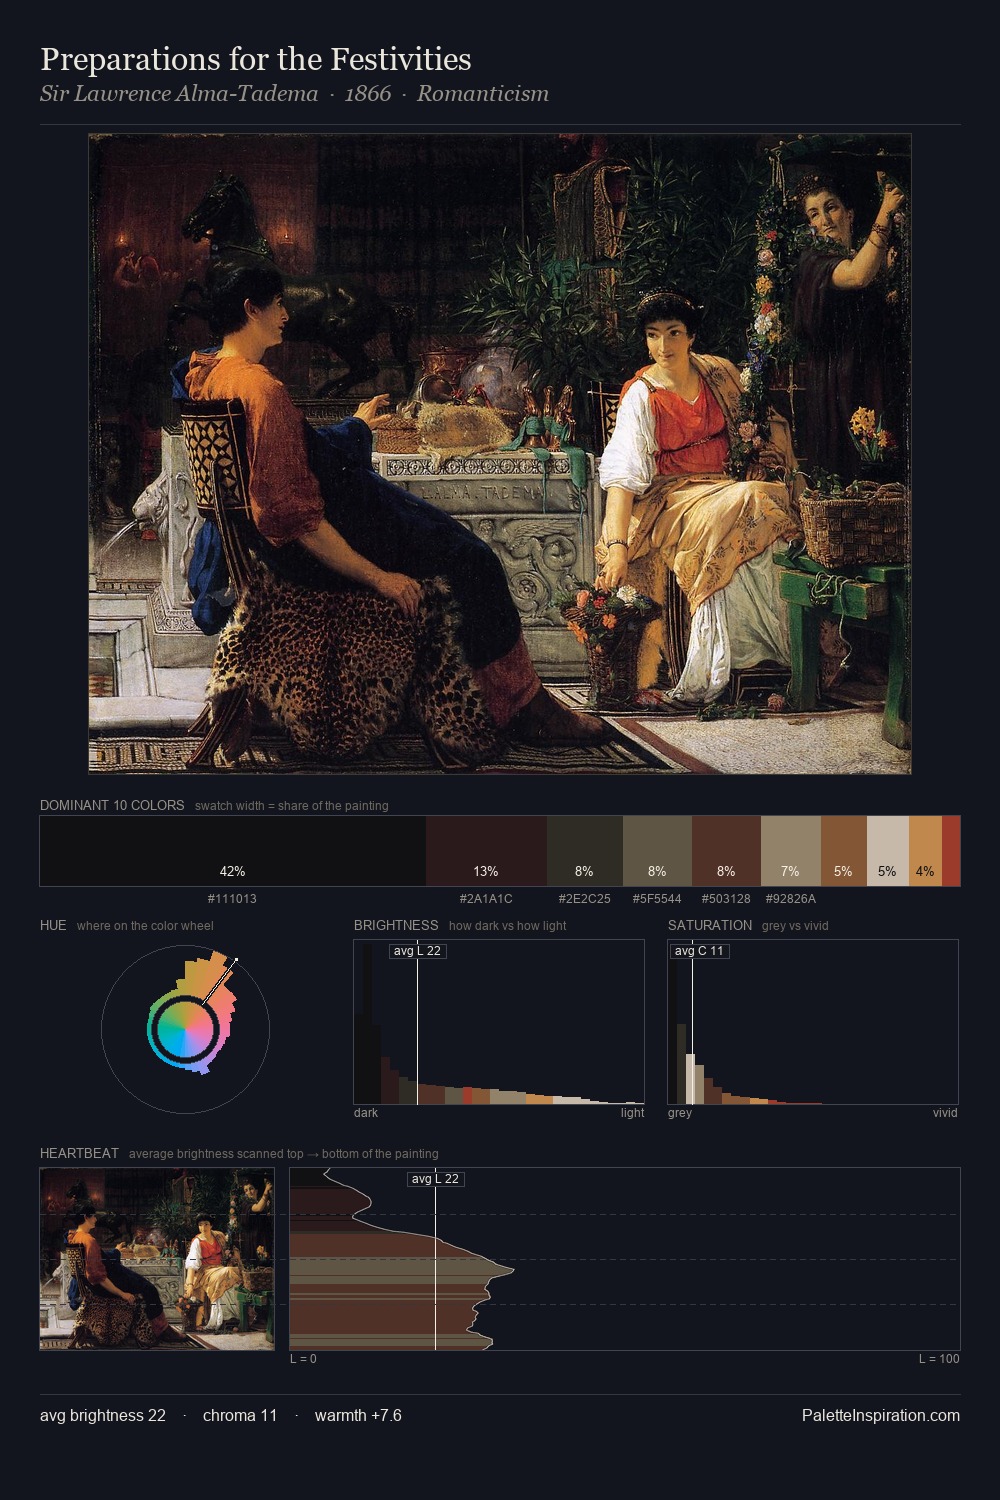Click "avg L 22" label in Brightness histogram
This screenshot has width=1000, height=1500.
[418, 951]
